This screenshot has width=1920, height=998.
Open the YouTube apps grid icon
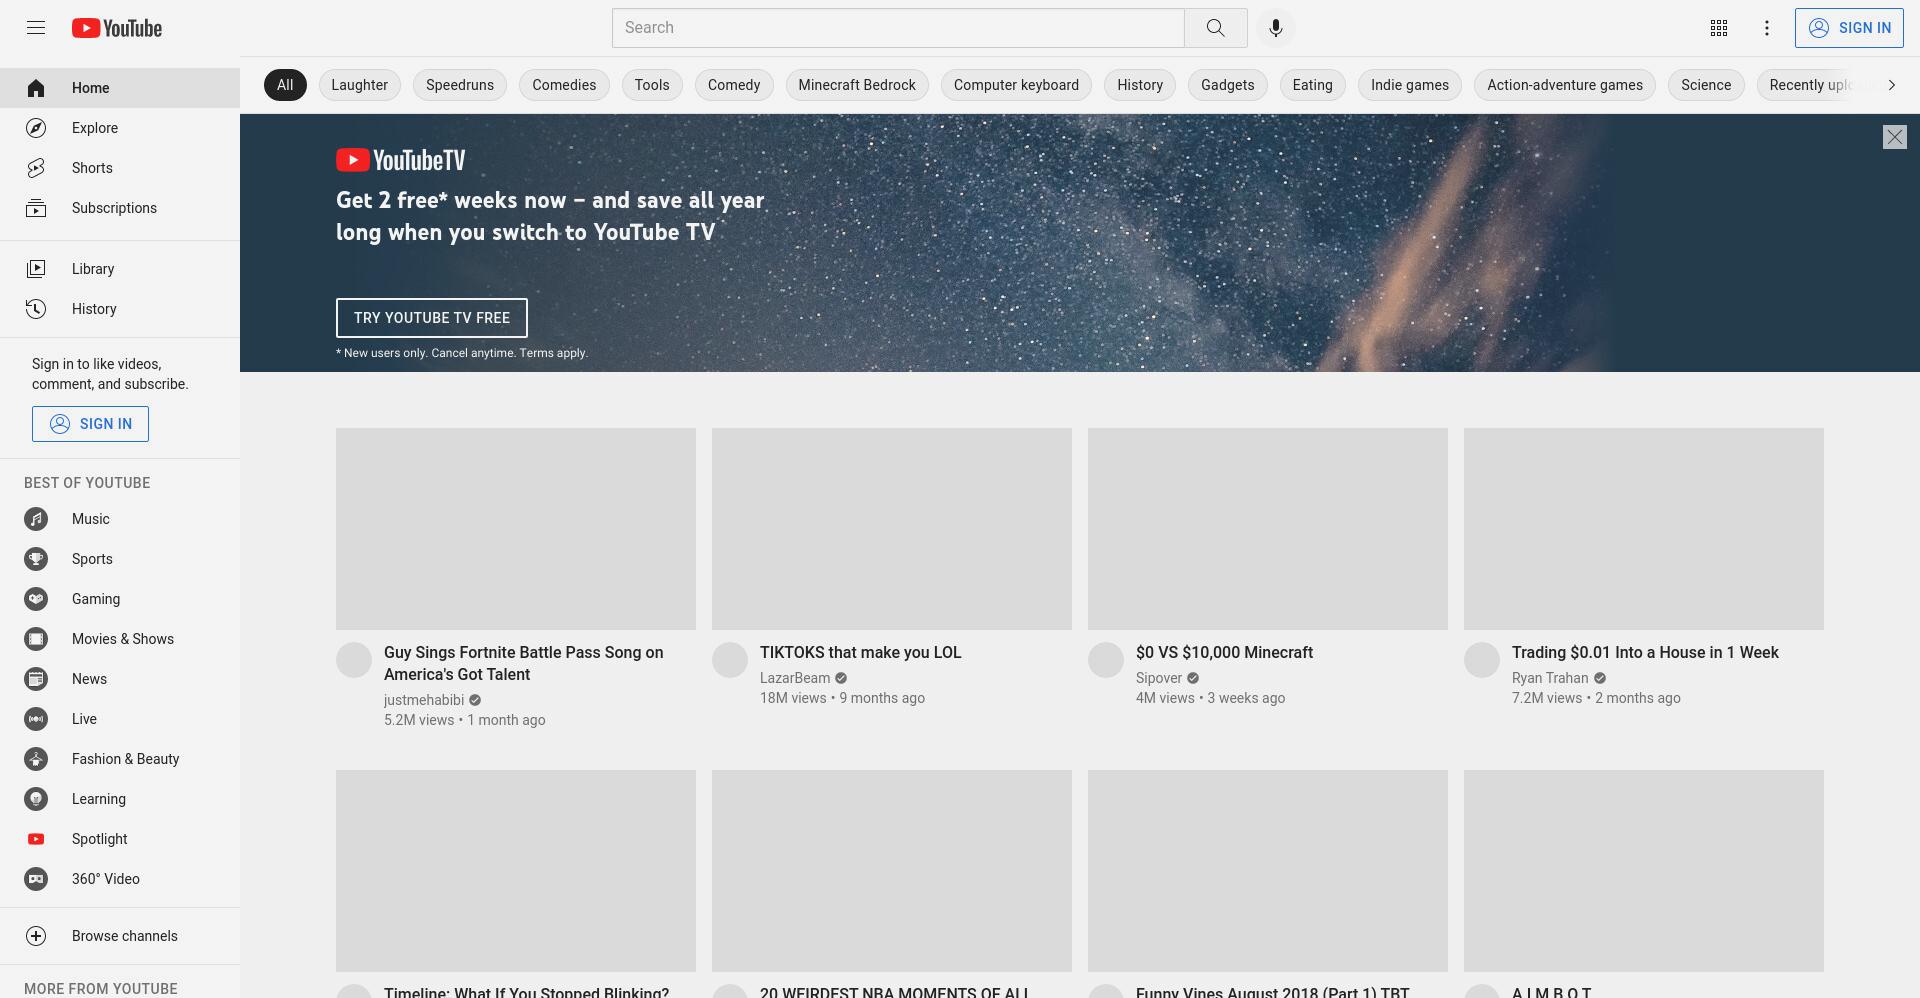1718,28
